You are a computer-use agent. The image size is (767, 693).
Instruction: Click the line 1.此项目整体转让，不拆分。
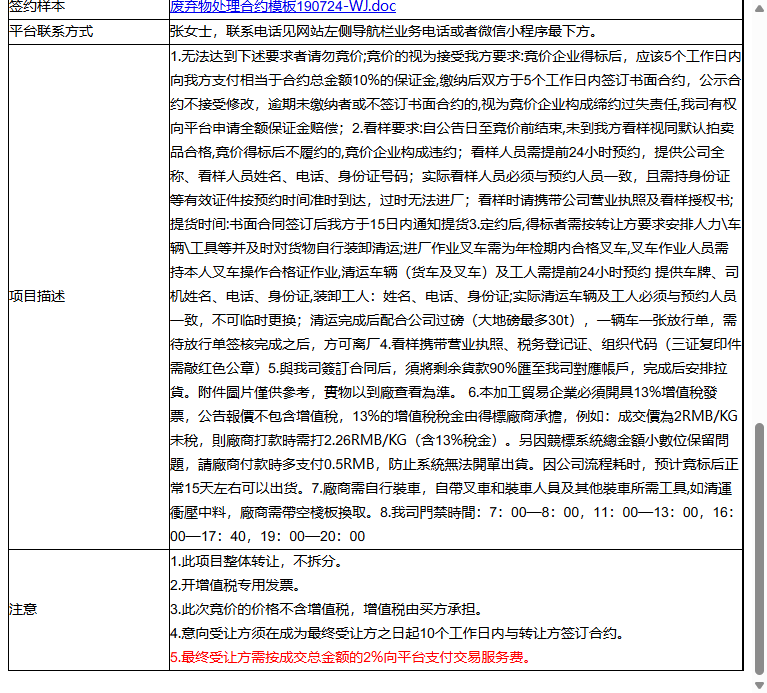[x=256, y=561]
